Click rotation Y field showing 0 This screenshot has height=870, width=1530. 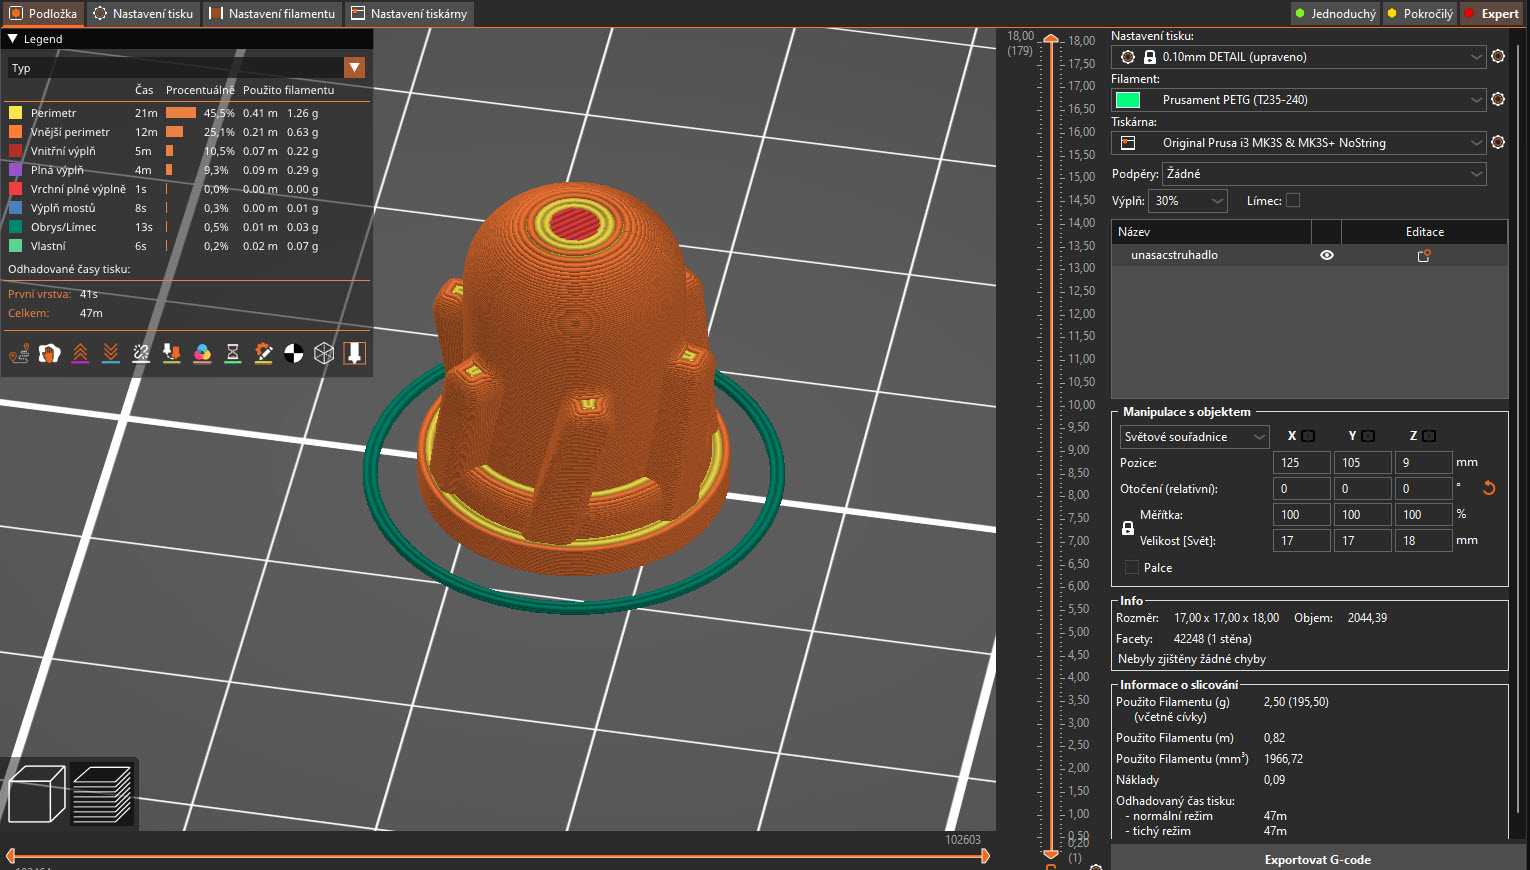(x=1362, y=489)
